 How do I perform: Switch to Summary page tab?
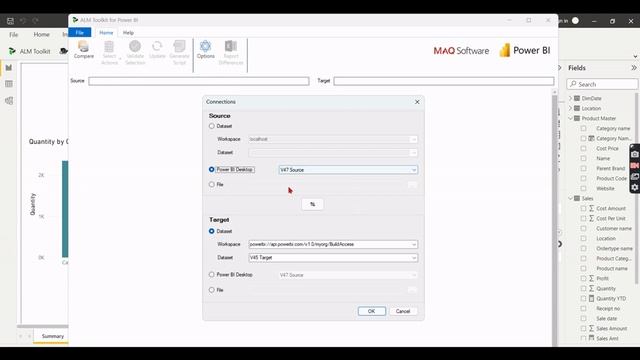53,336
